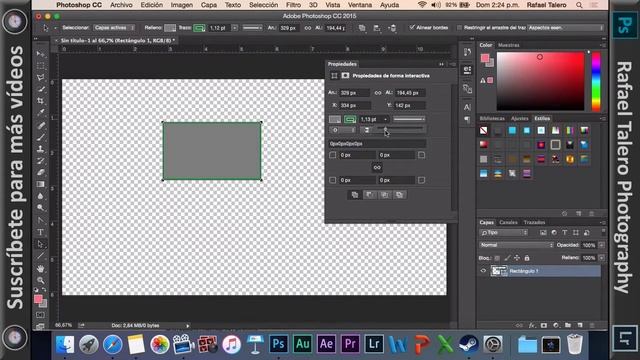The image size is (640, 360).
Task: Select the Gradient tool
Action: pos(40,184)
